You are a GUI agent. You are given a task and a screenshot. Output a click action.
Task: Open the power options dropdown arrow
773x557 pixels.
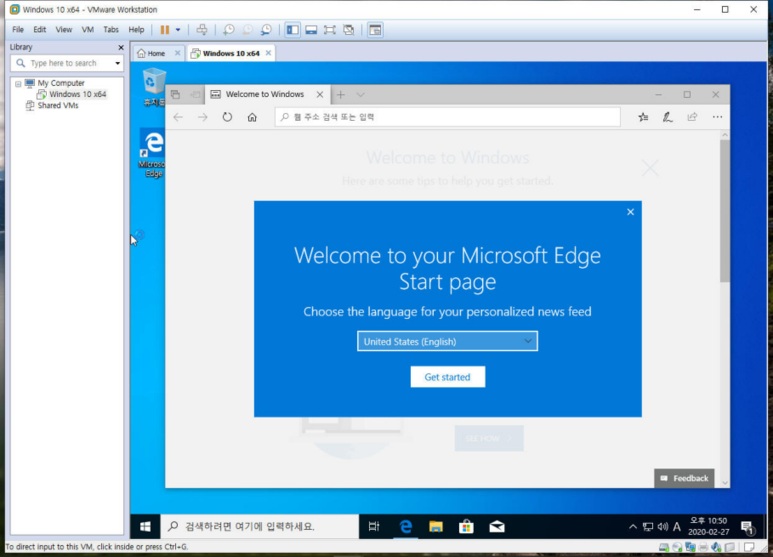pyautogui.click(x=178, y=30)
